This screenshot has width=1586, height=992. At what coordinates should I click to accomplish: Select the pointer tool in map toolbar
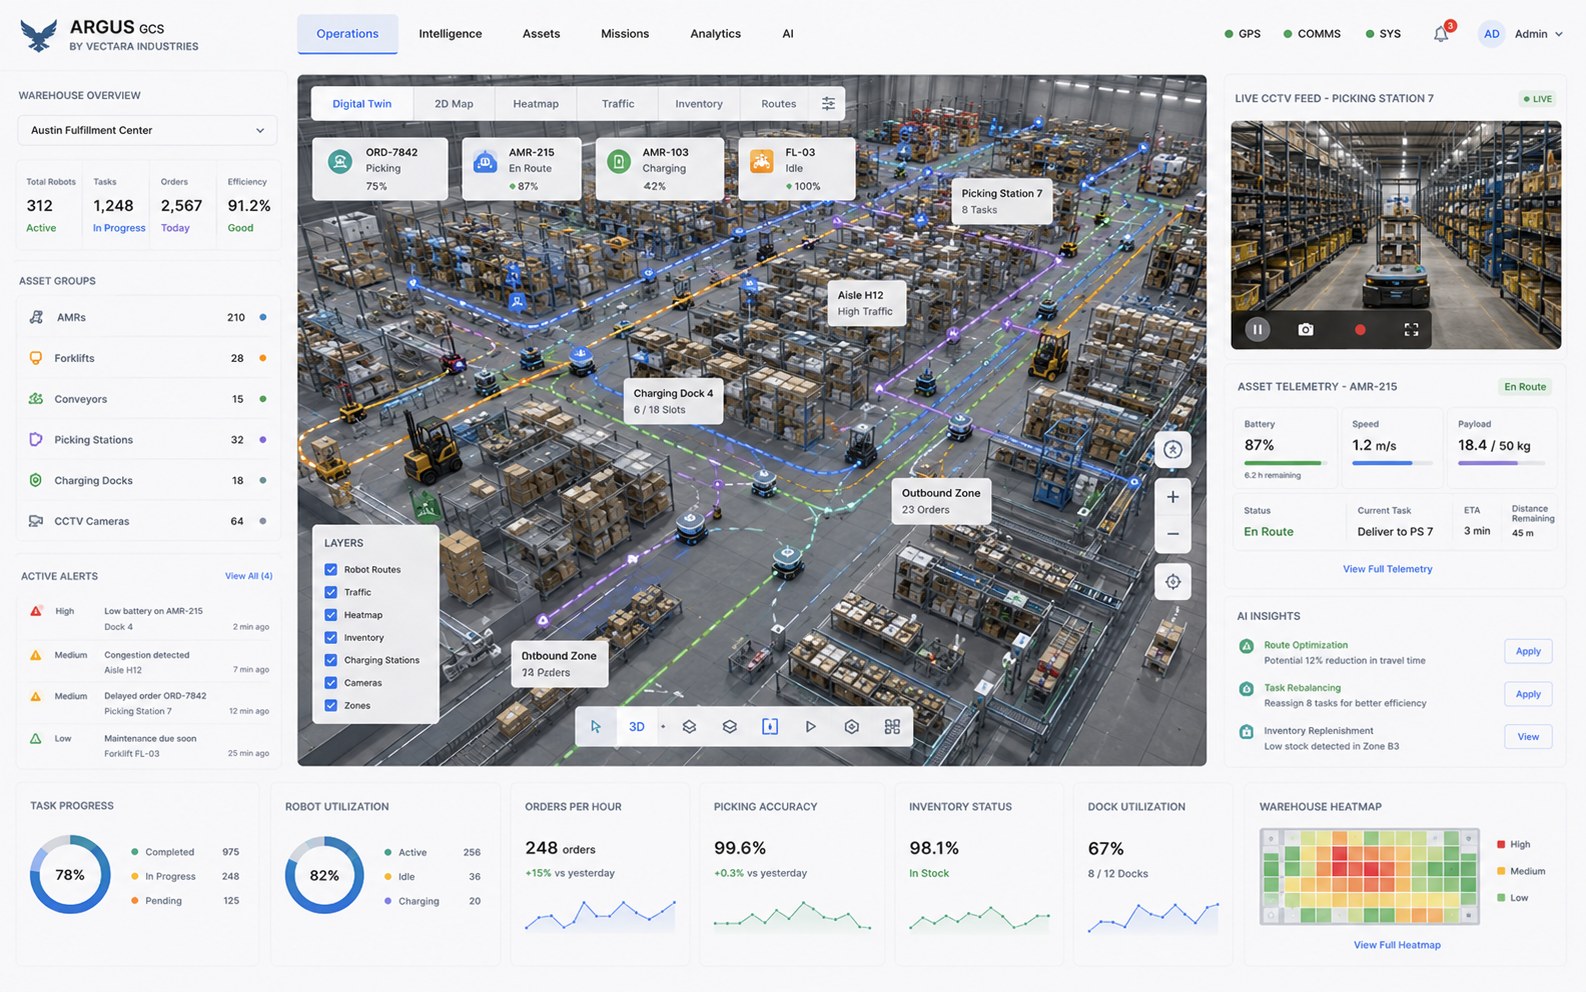click(x=596, y=727)
